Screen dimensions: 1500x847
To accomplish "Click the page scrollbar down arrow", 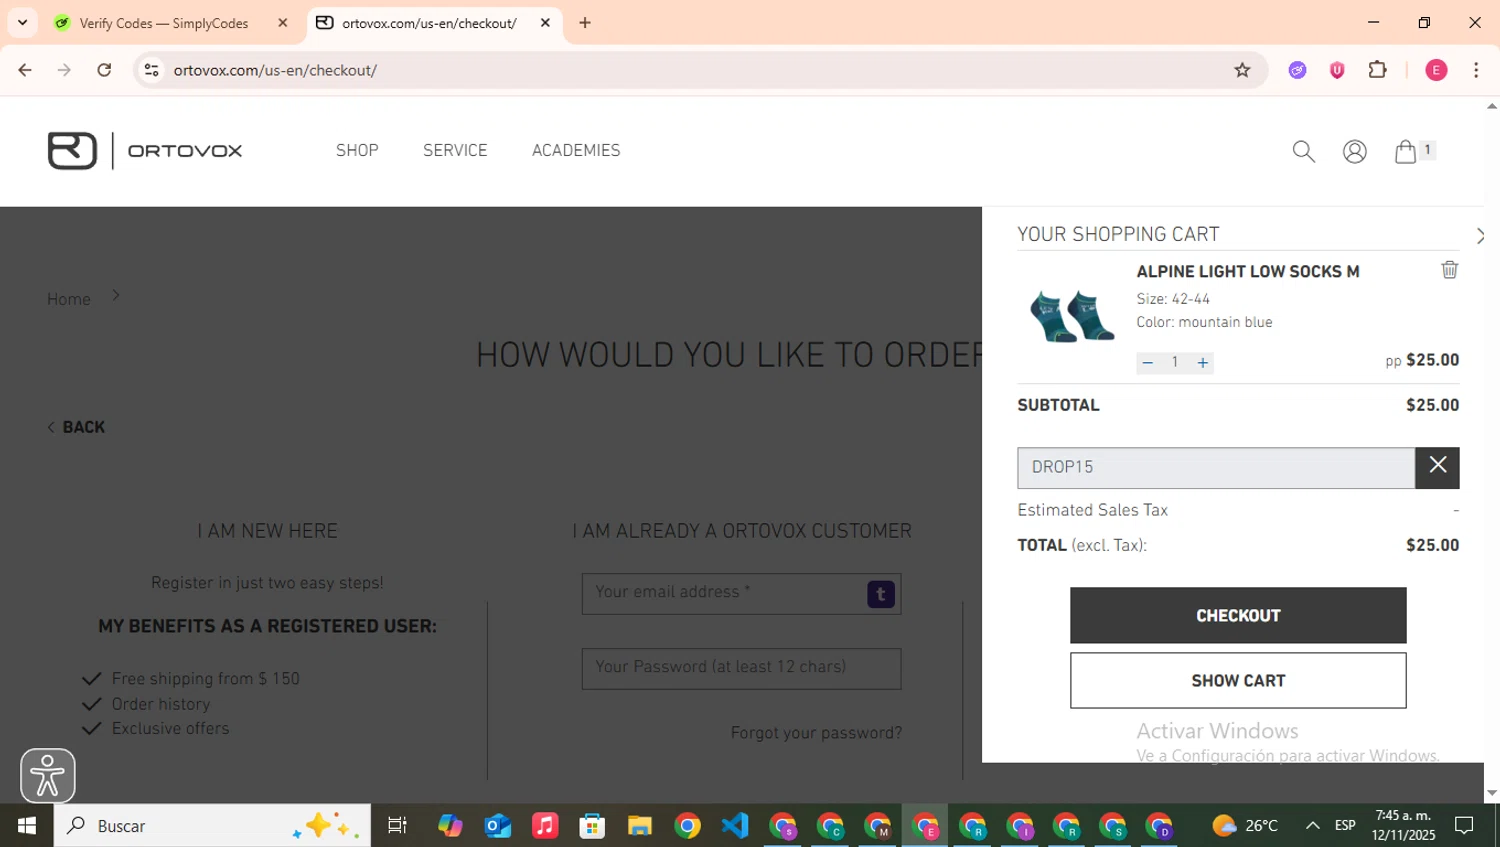I will tap(1492, 793).
